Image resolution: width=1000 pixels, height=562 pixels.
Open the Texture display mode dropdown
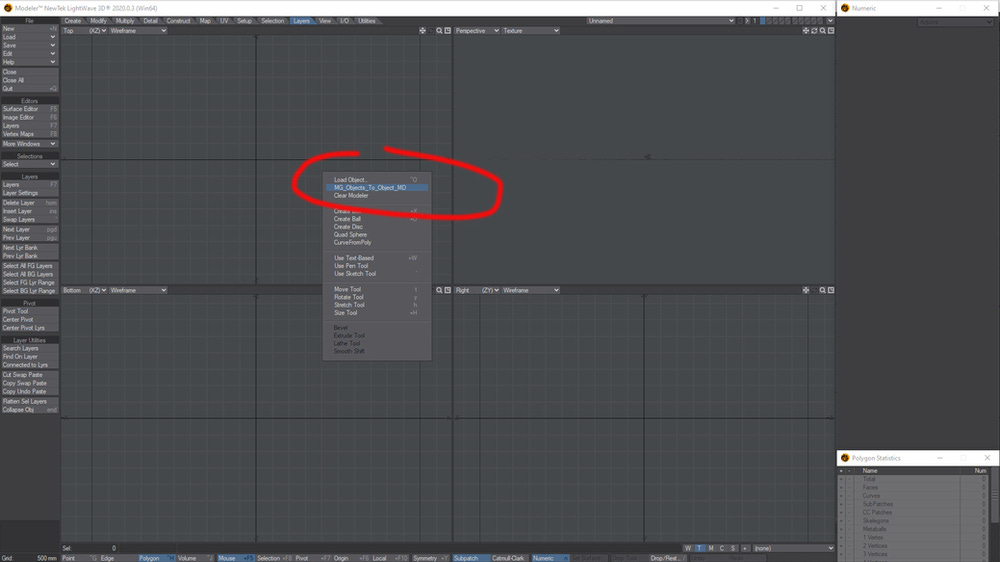(531, 31)
